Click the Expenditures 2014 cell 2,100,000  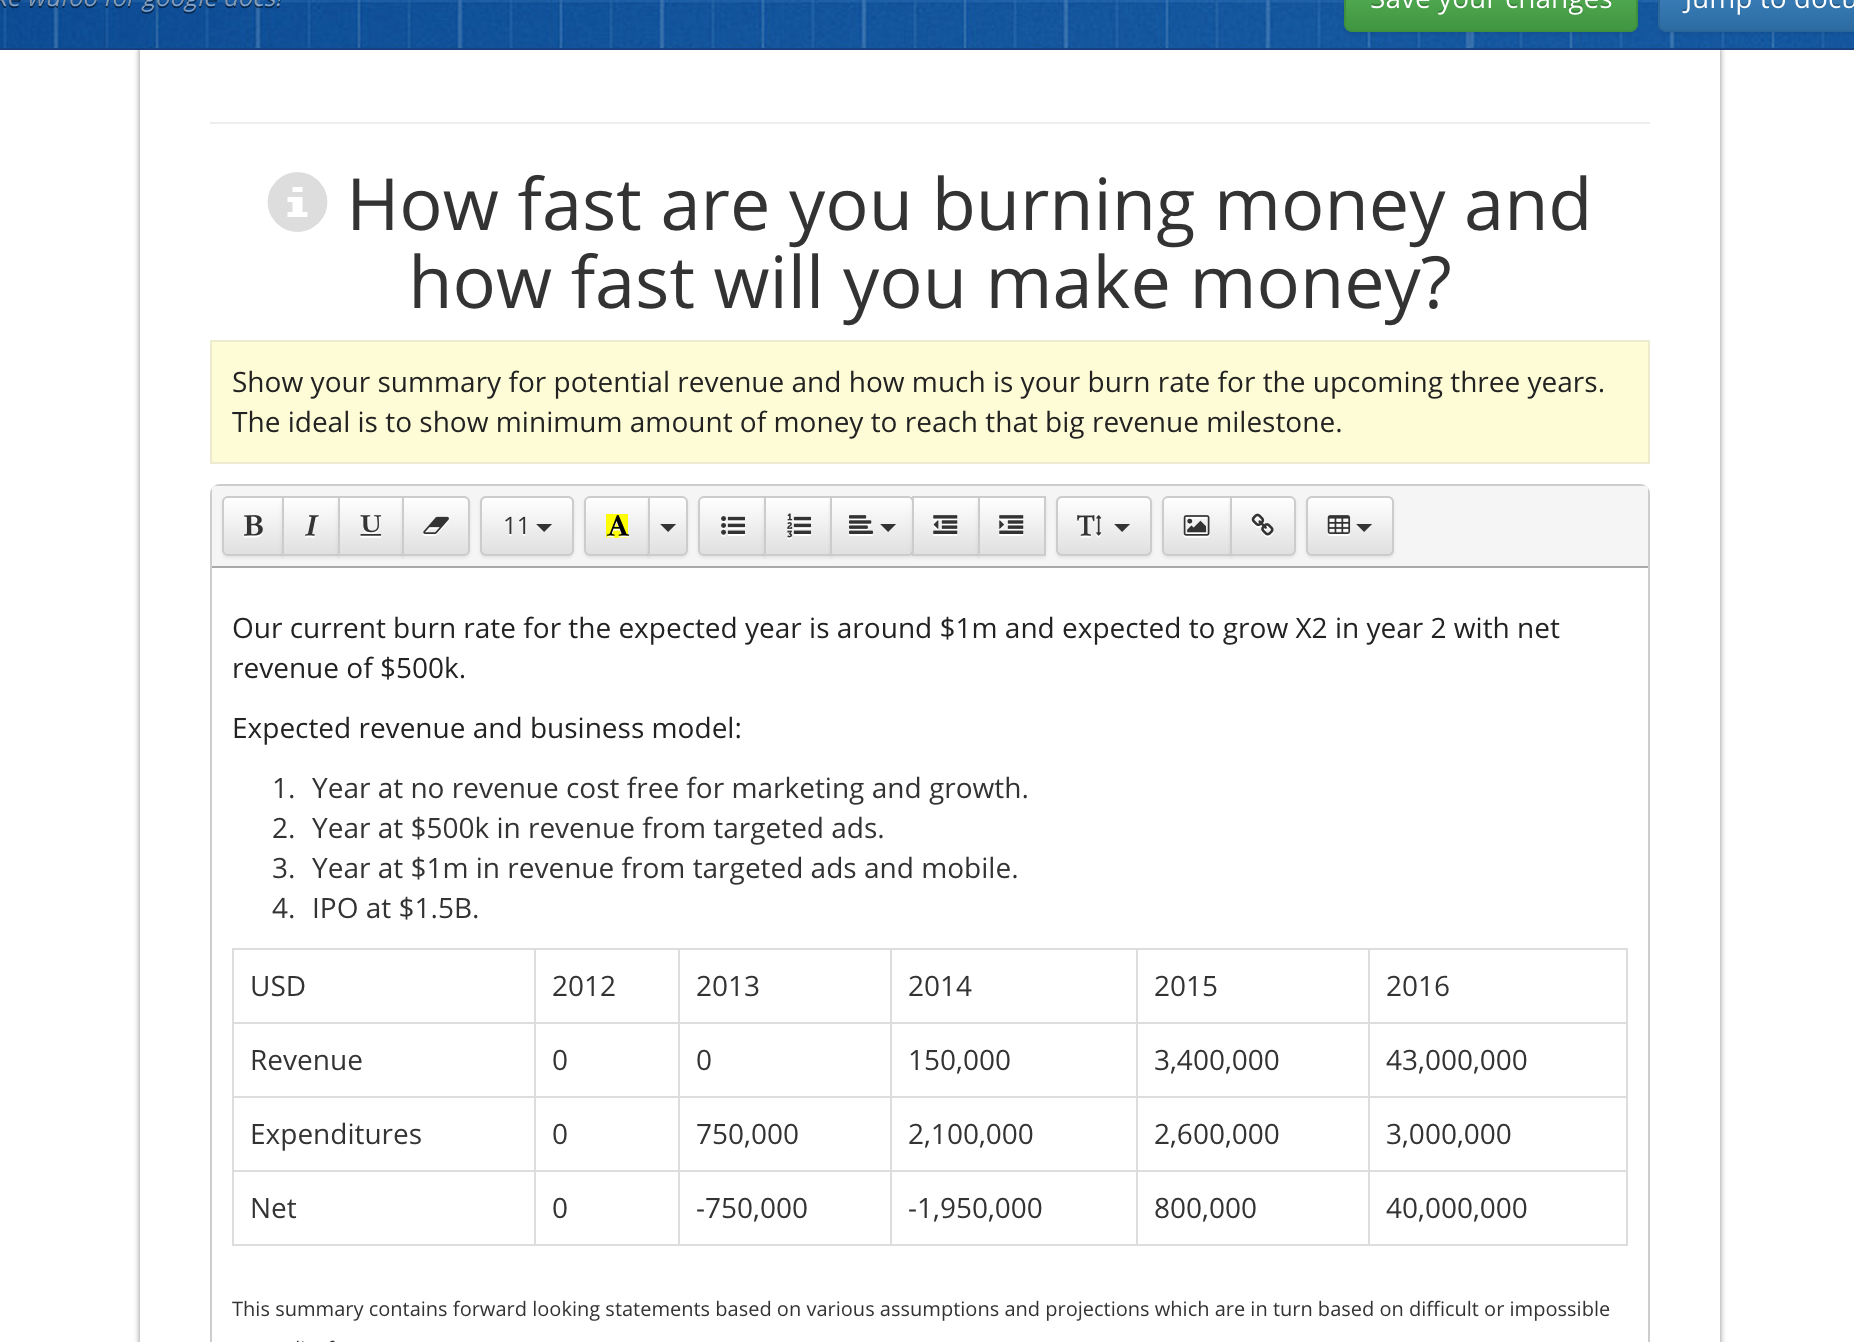1013,1134
